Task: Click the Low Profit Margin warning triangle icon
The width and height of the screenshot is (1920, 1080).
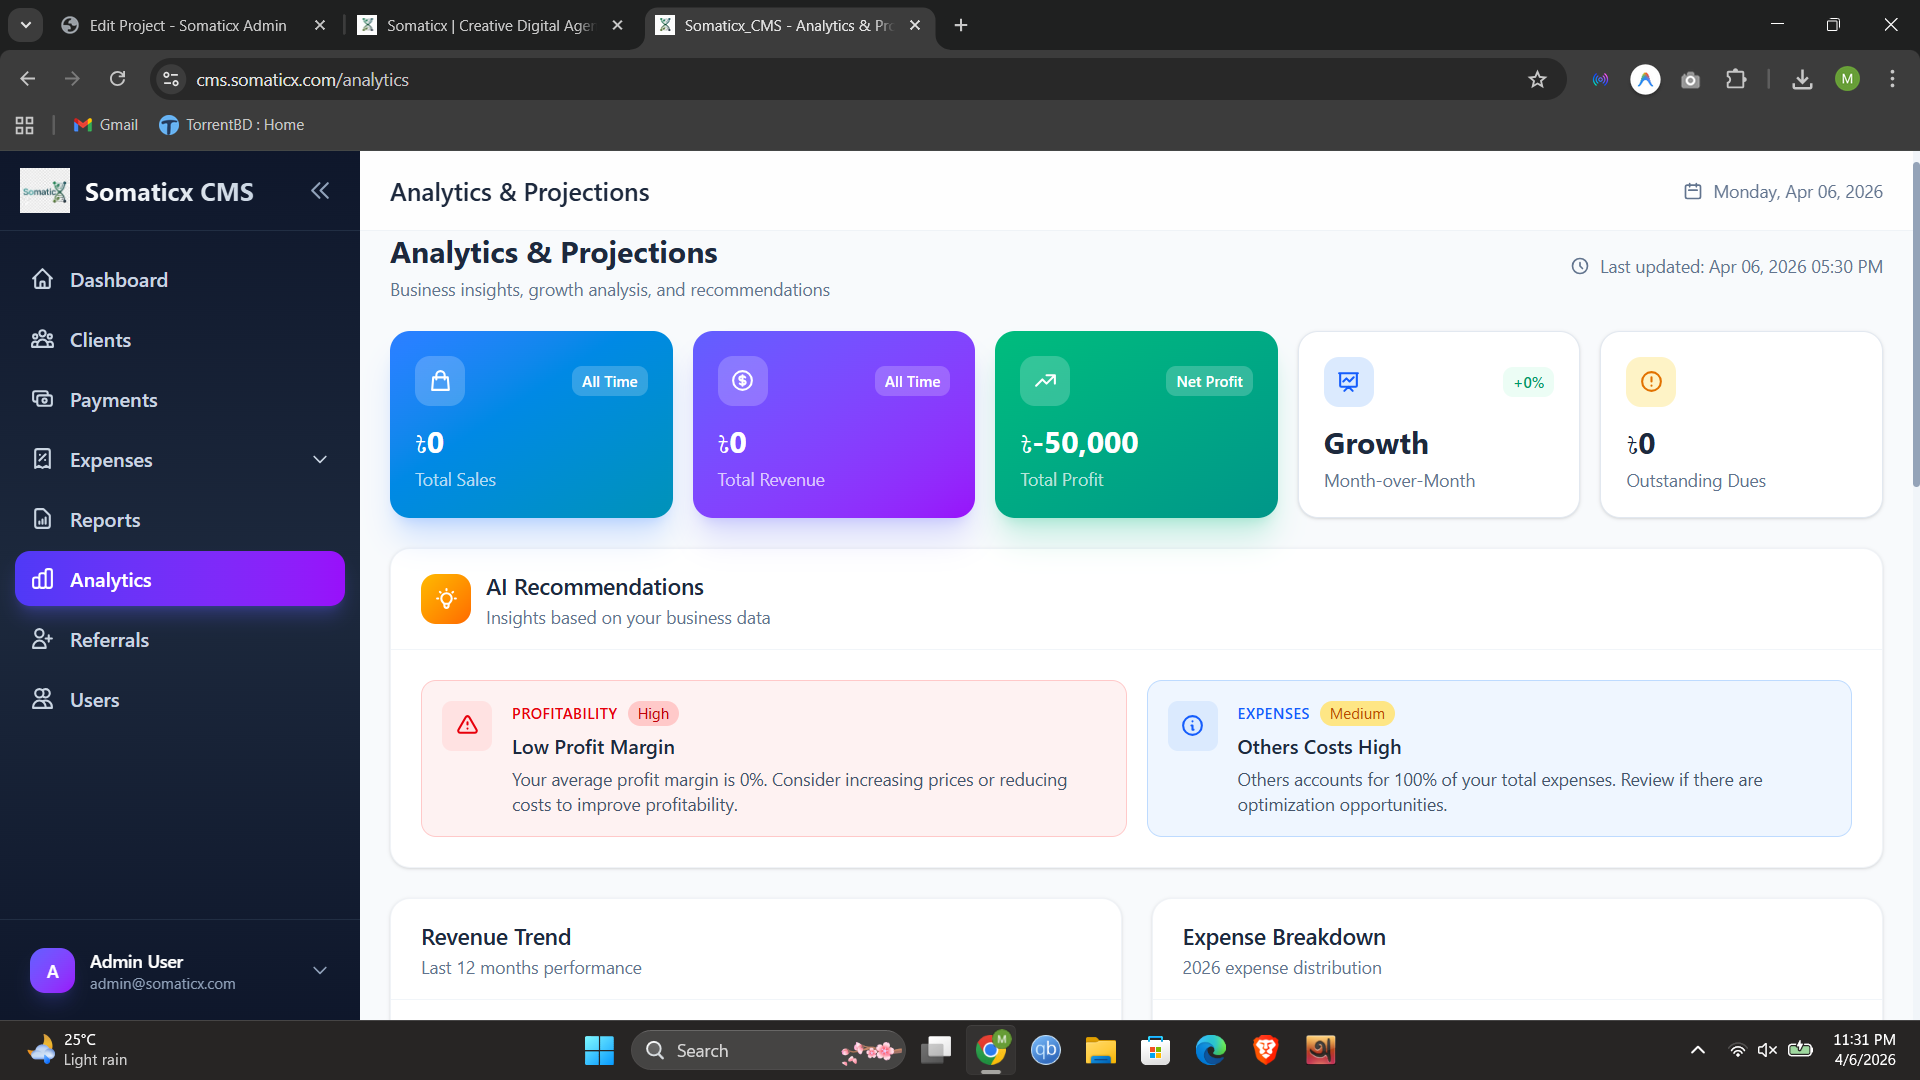Action: pos(467,725)
